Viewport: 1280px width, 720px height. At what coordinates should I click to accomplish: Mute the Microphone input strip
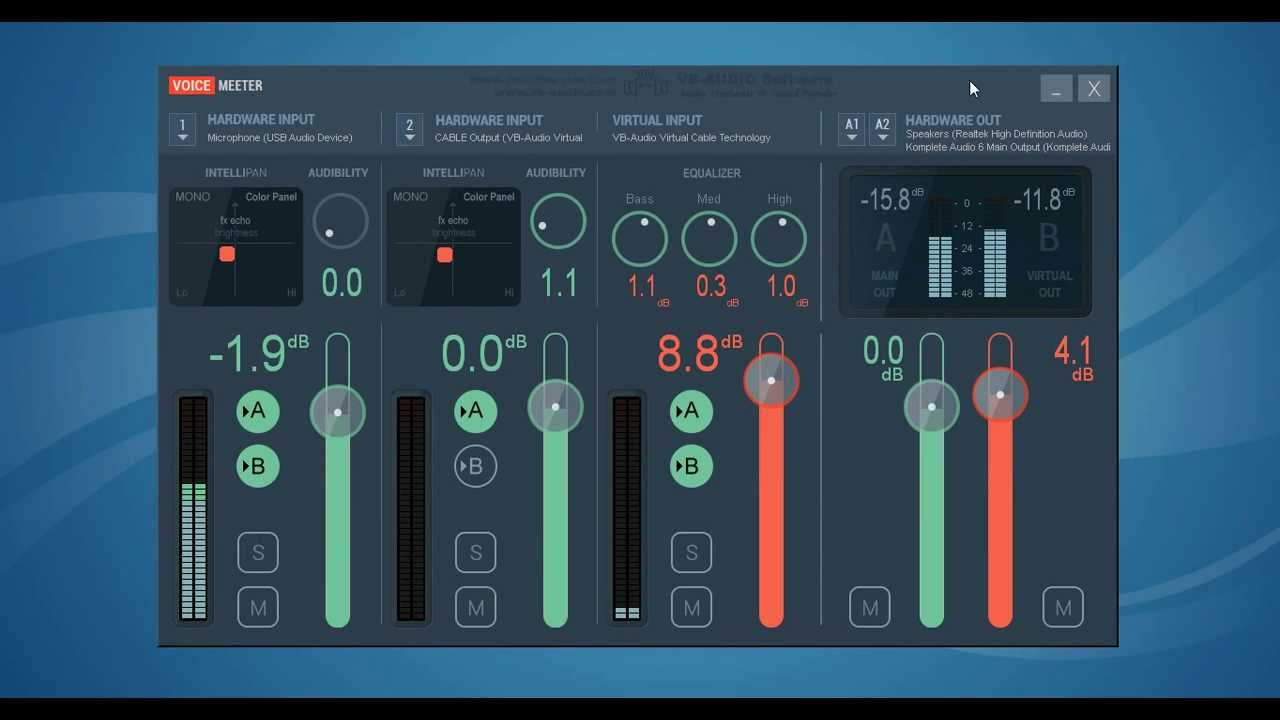(x=258, y=607)
